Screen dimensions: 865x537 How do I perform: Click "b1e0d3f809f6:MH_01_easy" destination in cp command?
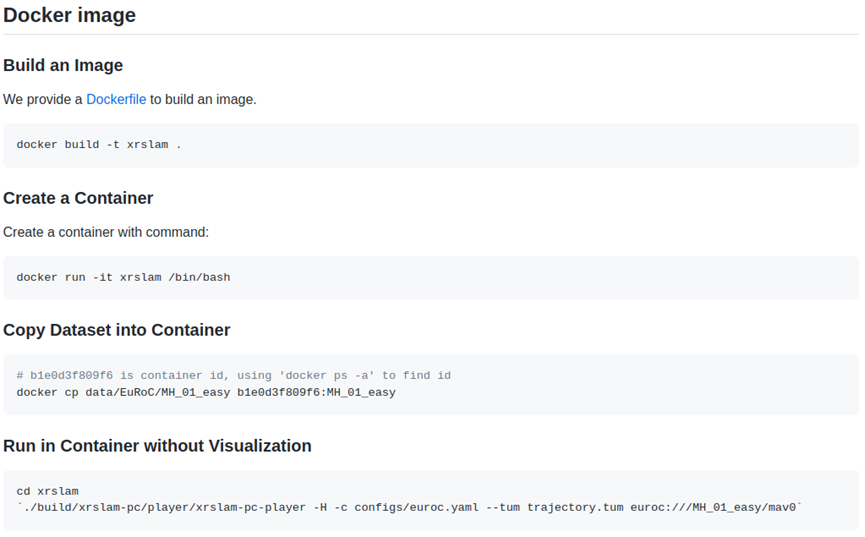coord(316,392)
